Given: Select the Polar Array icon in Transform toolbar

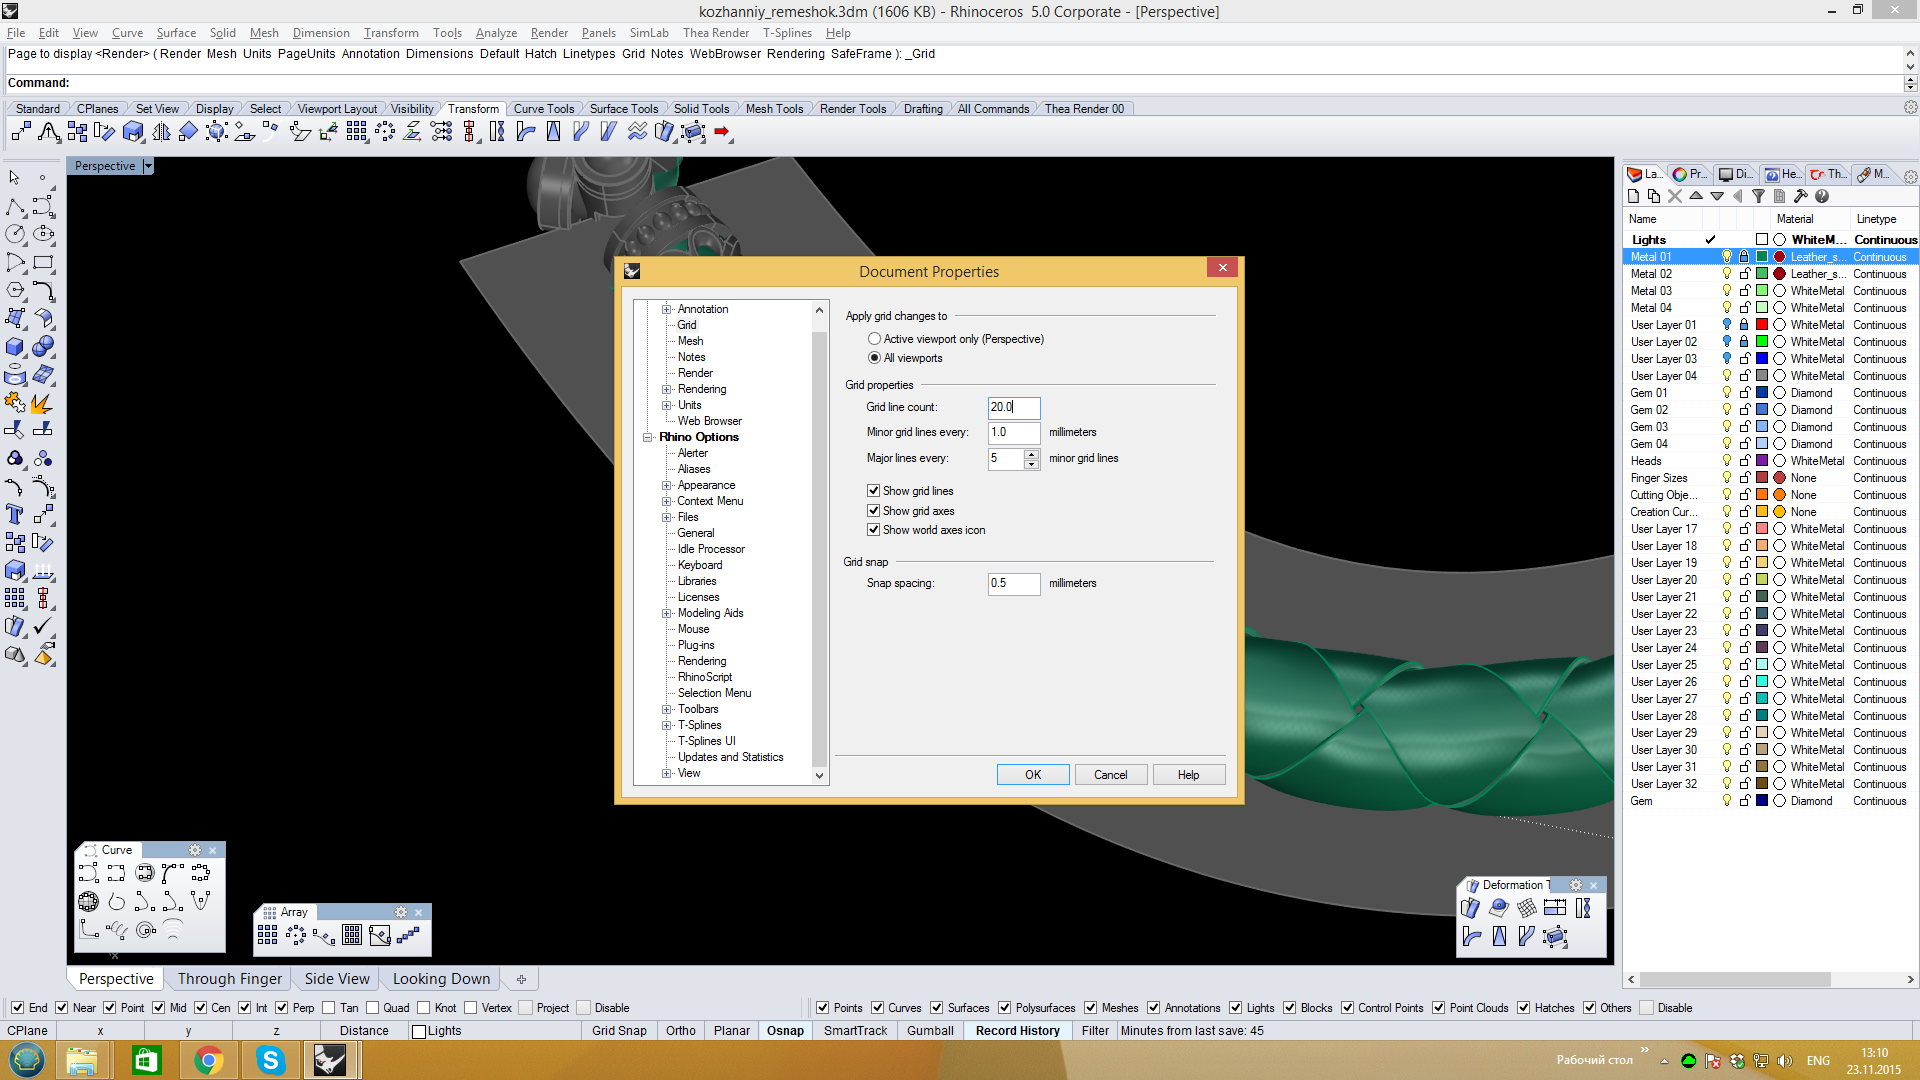Looking at the screenshot, I should point(385,131).
